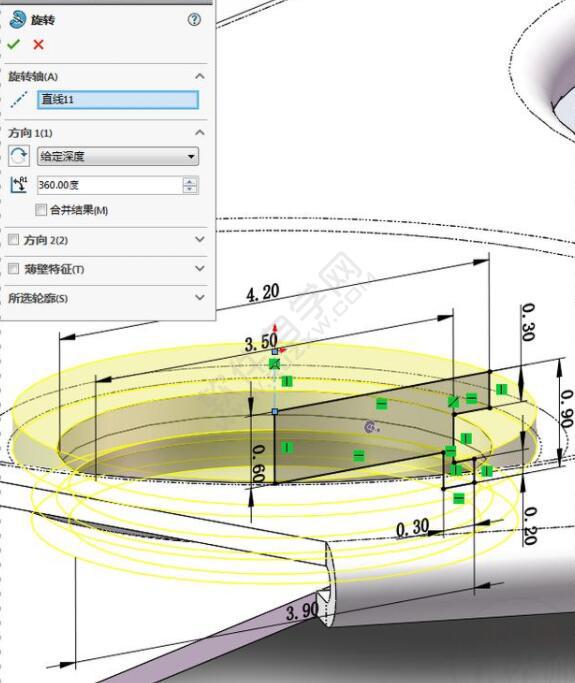The image size is (575, 683).
Task: Expand the 所选轮廓(S) section
Action: 200,298
